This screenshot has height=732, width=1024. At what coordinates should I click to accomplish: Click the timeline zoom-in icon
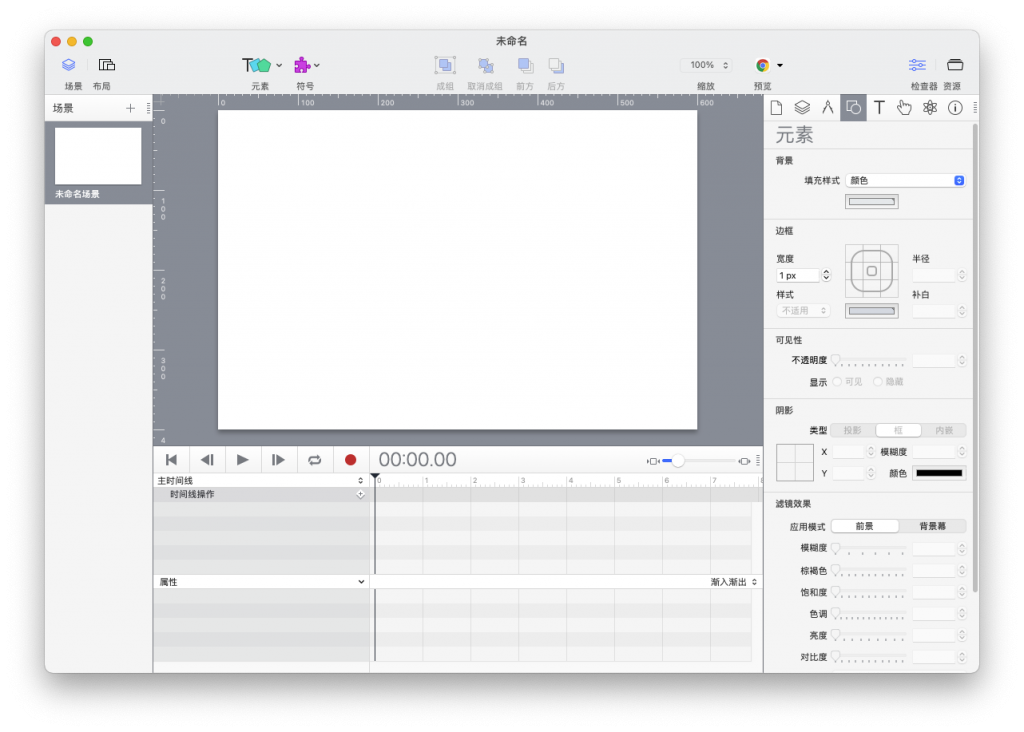[744, 461]
